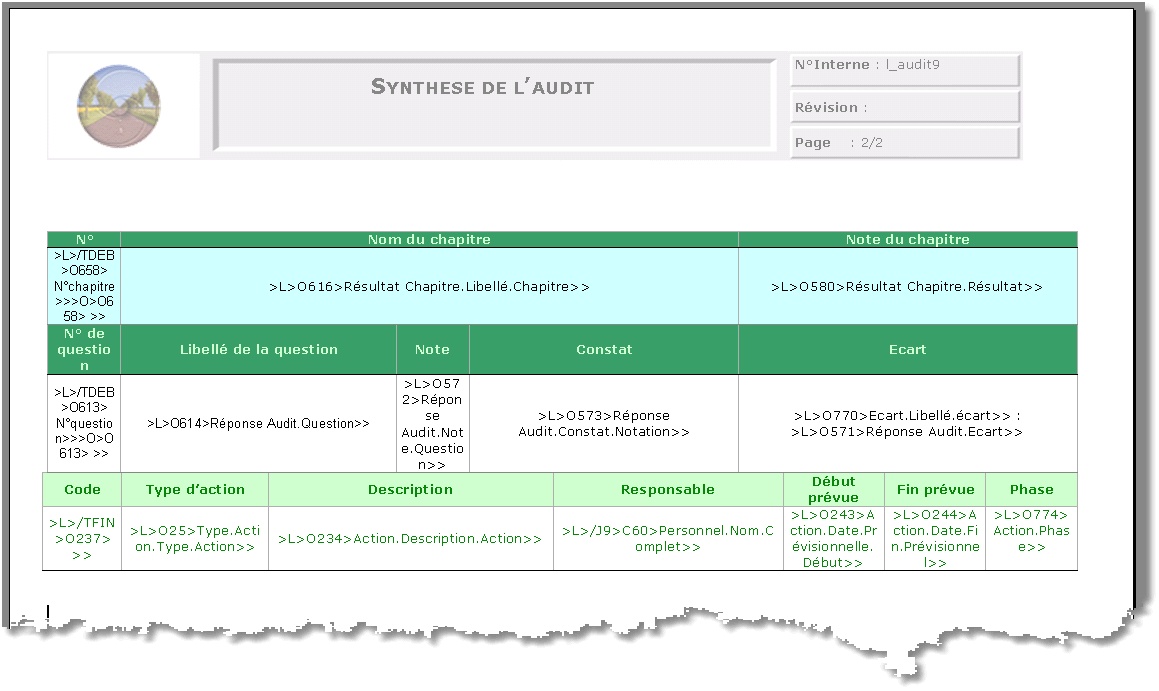Click the Constat column header
The width and height of the screenshot is (1159, 691).
coord(603,350)
